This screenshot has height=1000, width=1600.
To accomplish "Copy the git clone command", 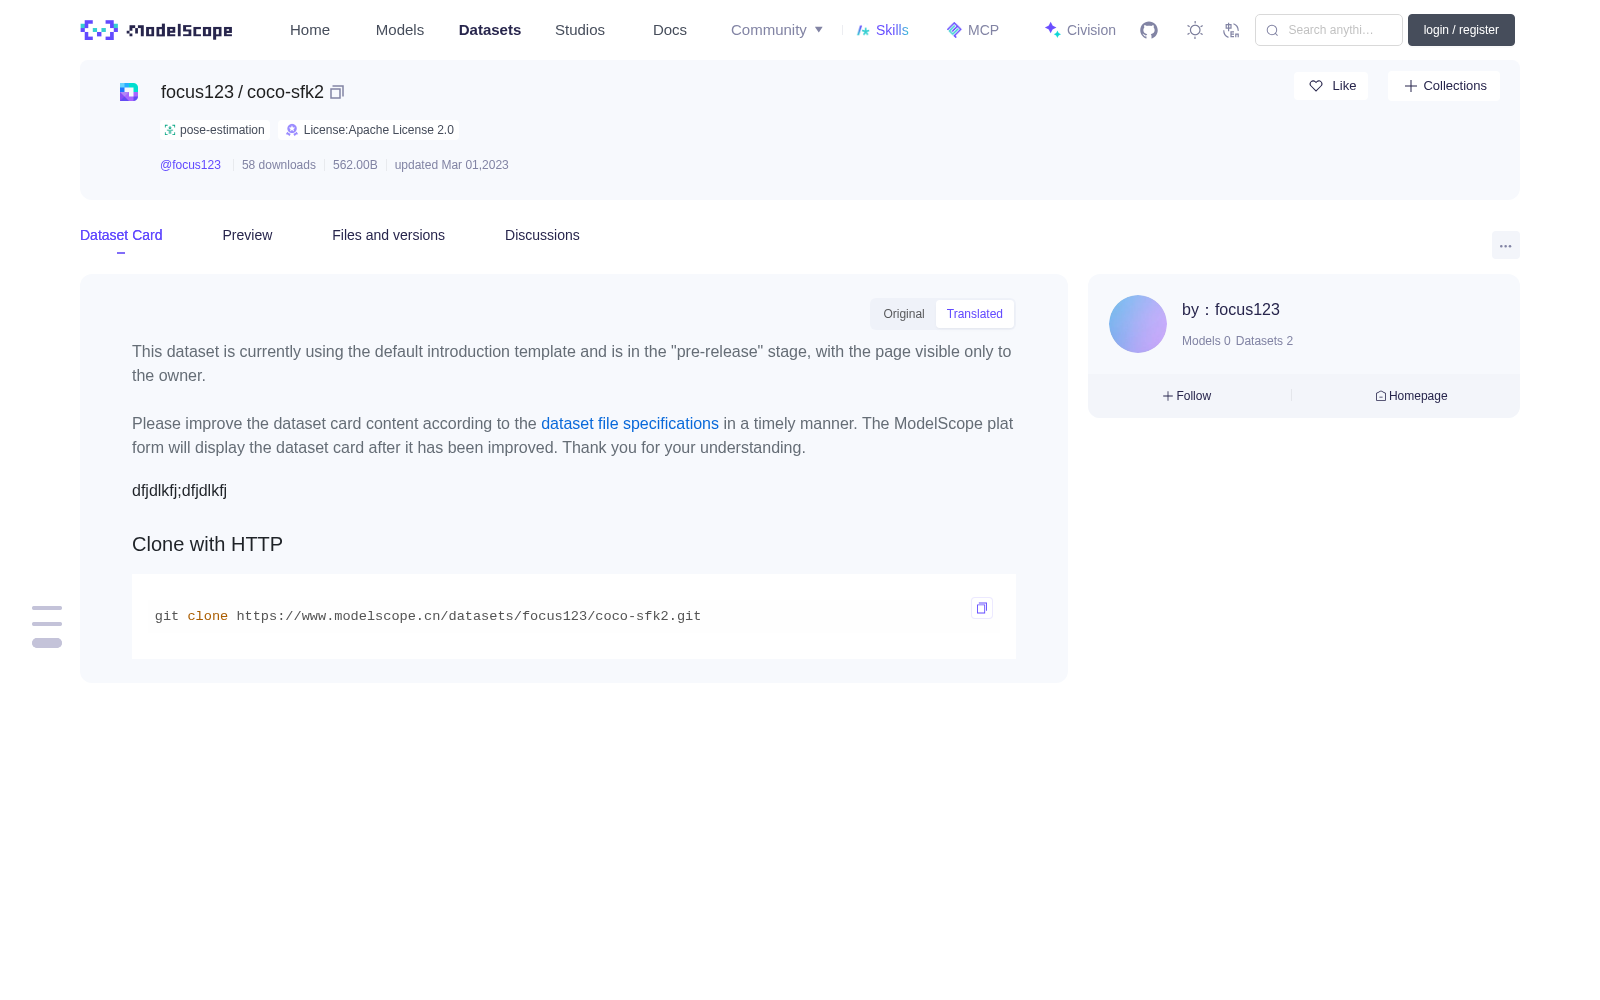I will [x=982, y=608].
